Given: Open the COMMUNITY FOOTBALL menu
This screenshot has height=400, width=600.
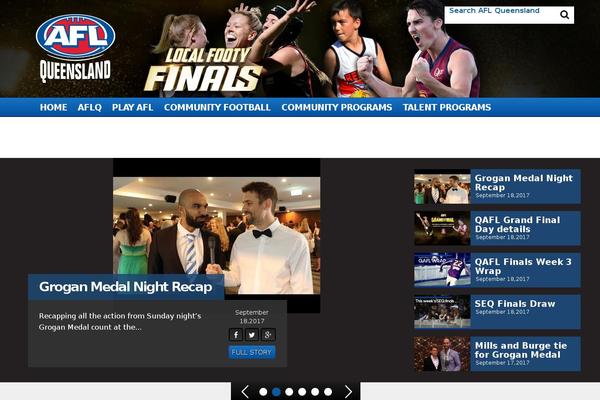Looking at the screenshot, I should click(217, 108).
